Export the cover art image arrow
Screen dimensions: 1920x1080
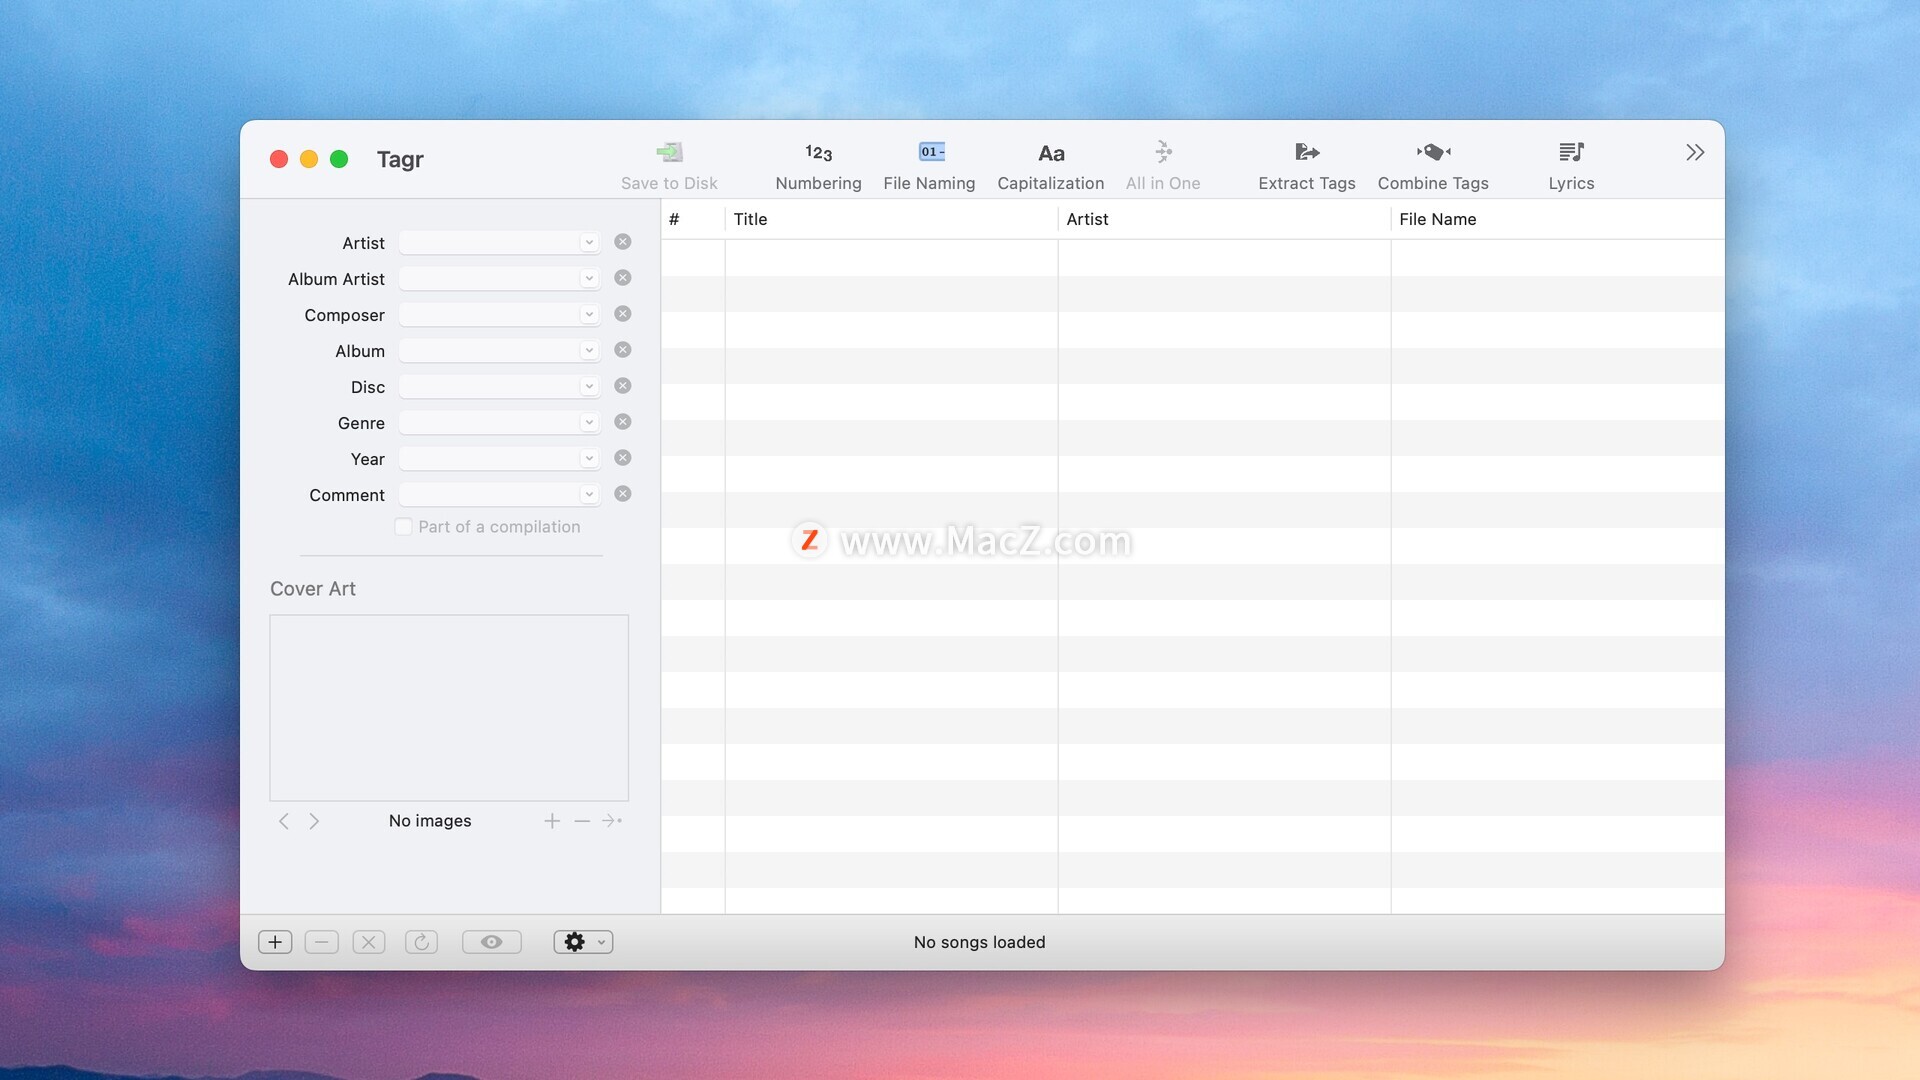[612, 821]
